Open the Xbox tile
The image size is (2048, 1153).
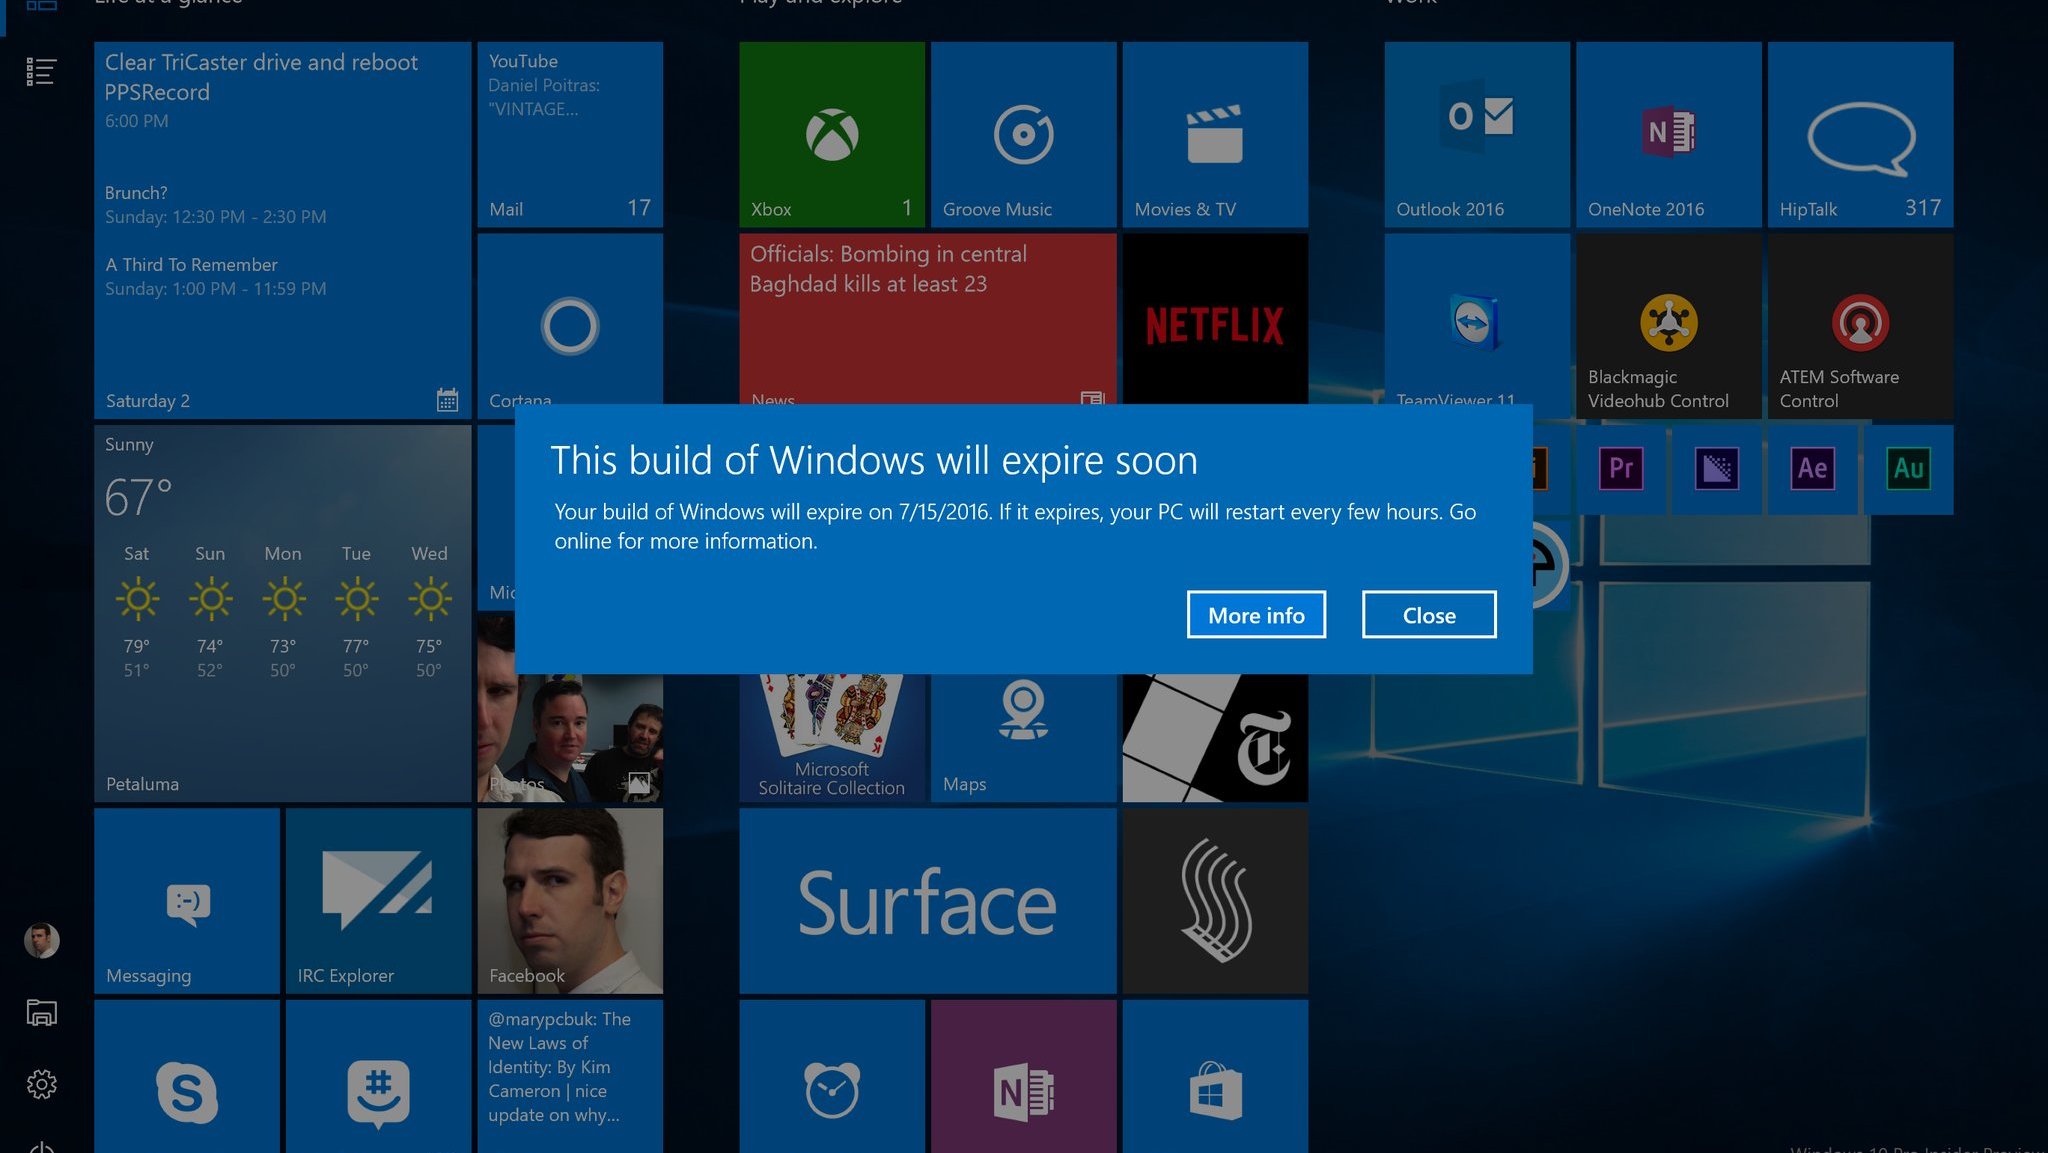pos(831,134)
